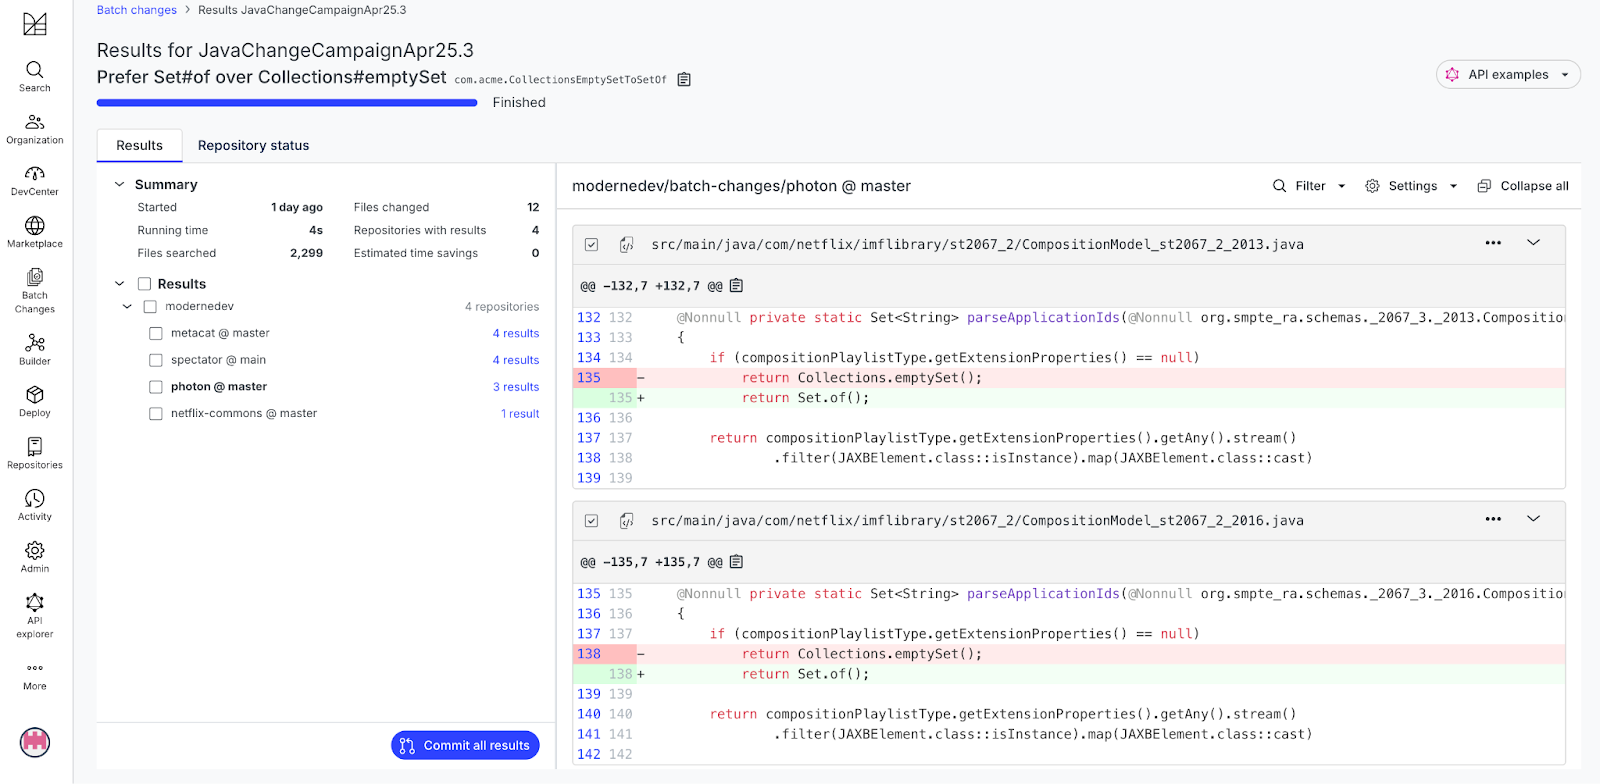Click the Moderne logo icon
Viewport: 1600px width, 784px height.
35,24
